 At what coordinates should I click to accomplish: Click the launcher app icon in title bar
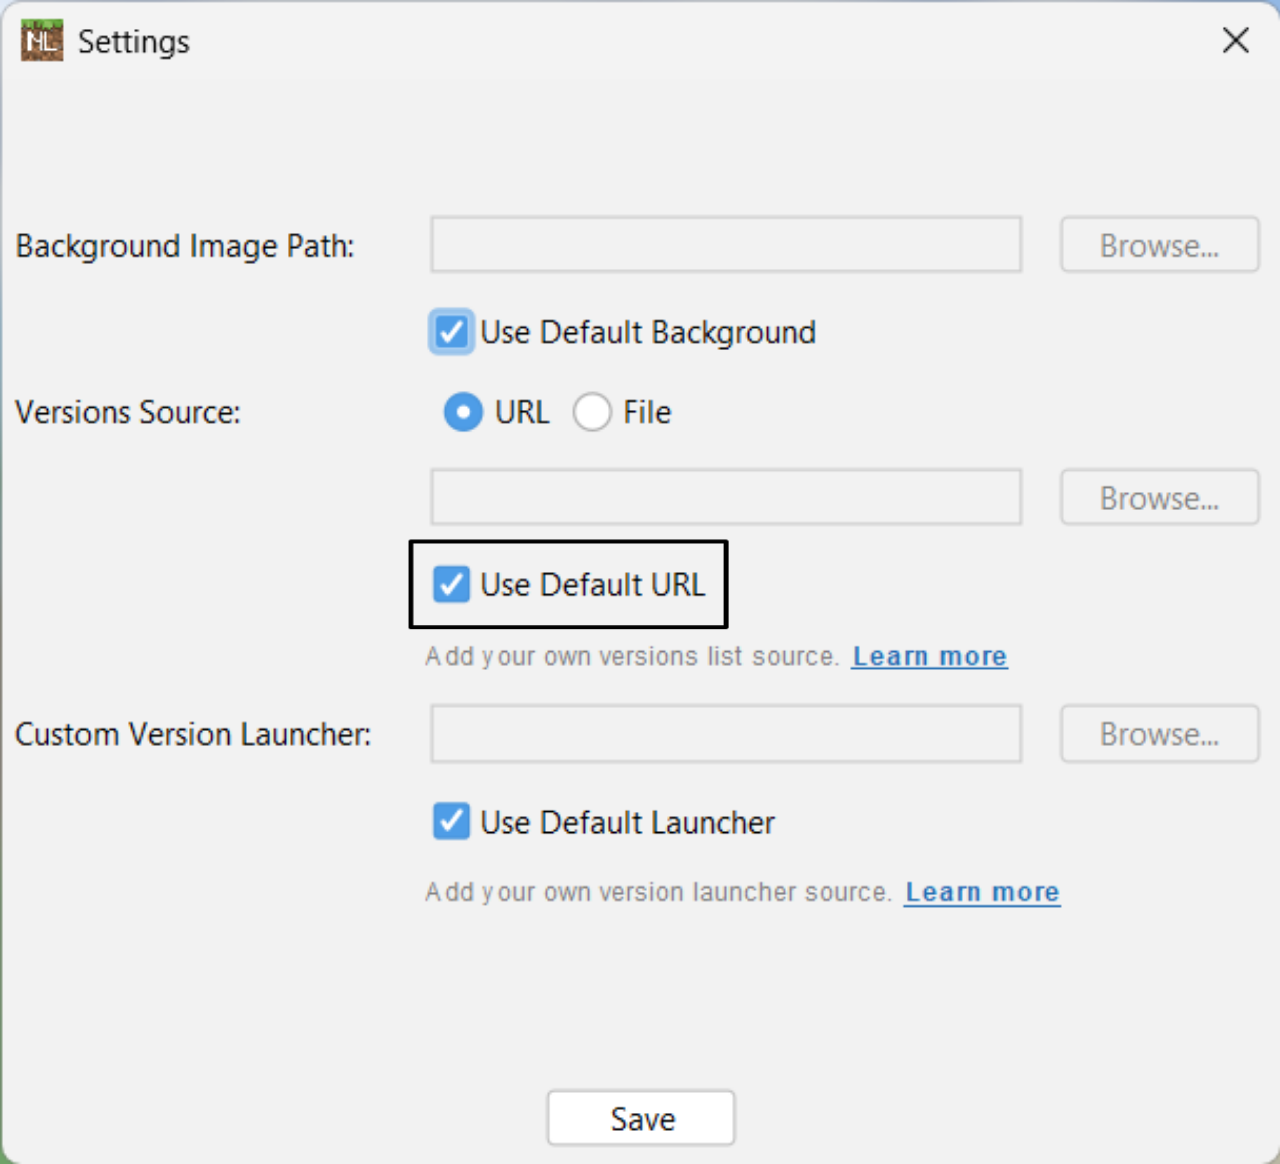click(41, 41)
